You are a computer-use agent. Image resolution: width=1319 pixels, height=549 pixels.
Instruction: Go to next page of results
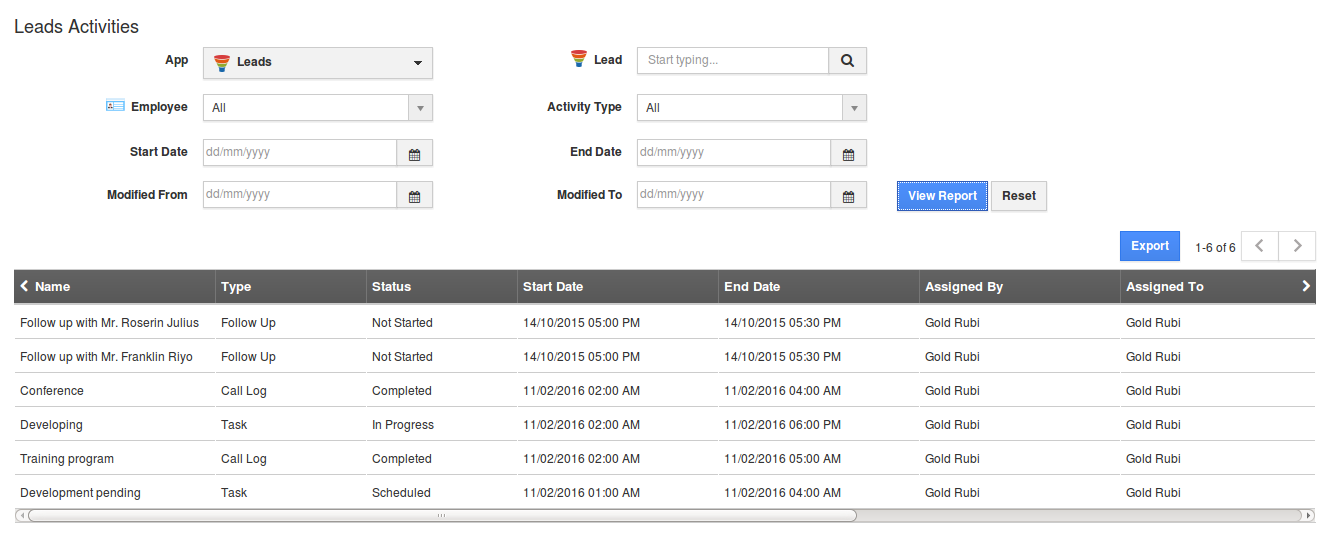pos(1297,246)
